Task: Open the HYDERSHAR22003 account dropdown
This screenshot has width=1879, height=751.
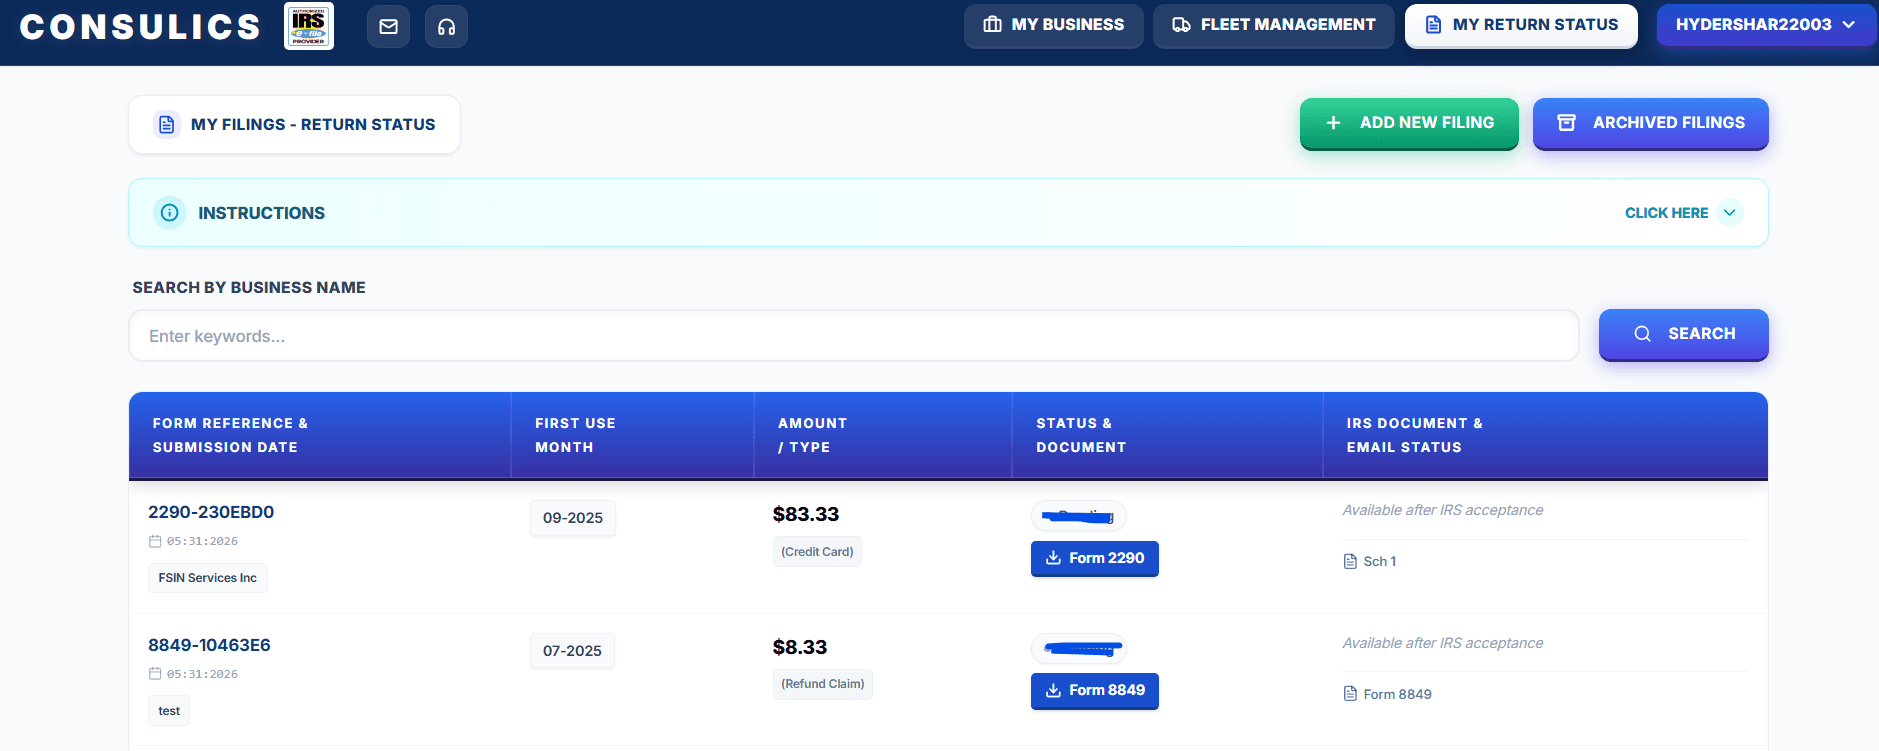Action: (1766, 25)
